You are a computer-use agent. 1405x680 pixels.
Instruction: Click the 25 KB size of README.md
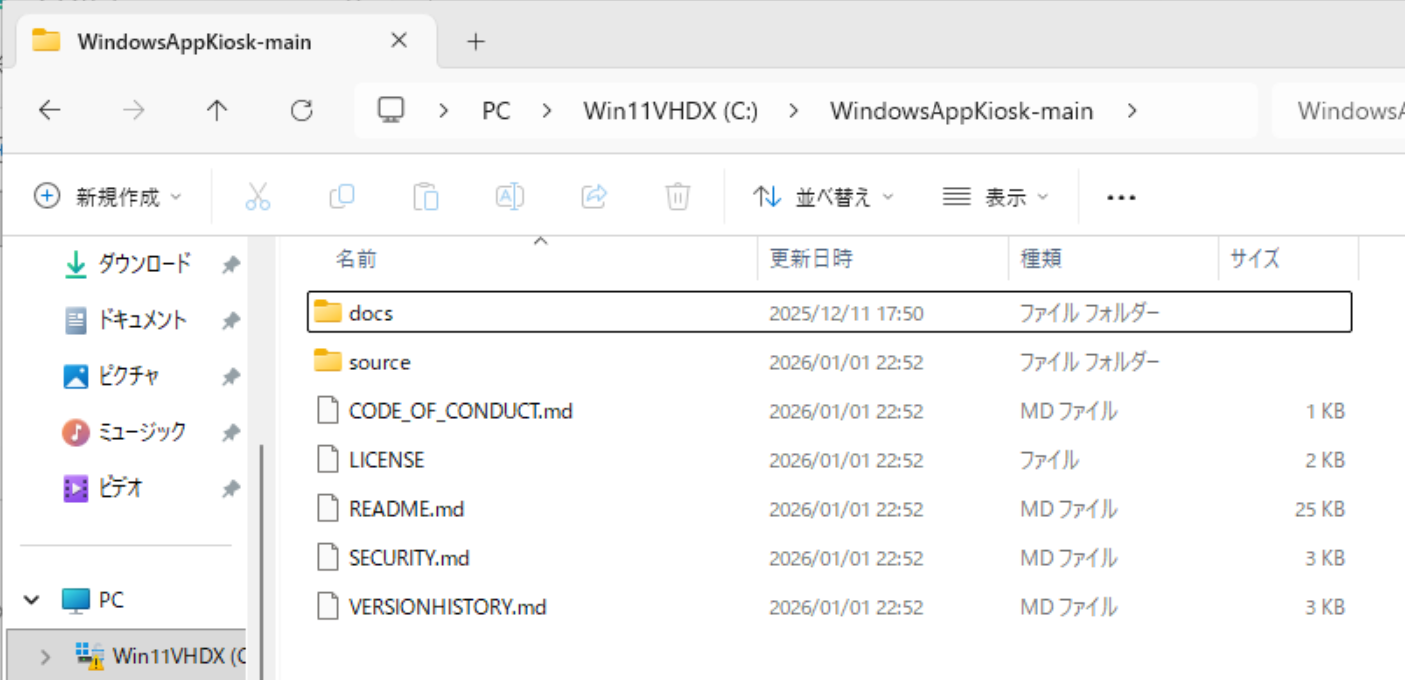click(1319, 509)
